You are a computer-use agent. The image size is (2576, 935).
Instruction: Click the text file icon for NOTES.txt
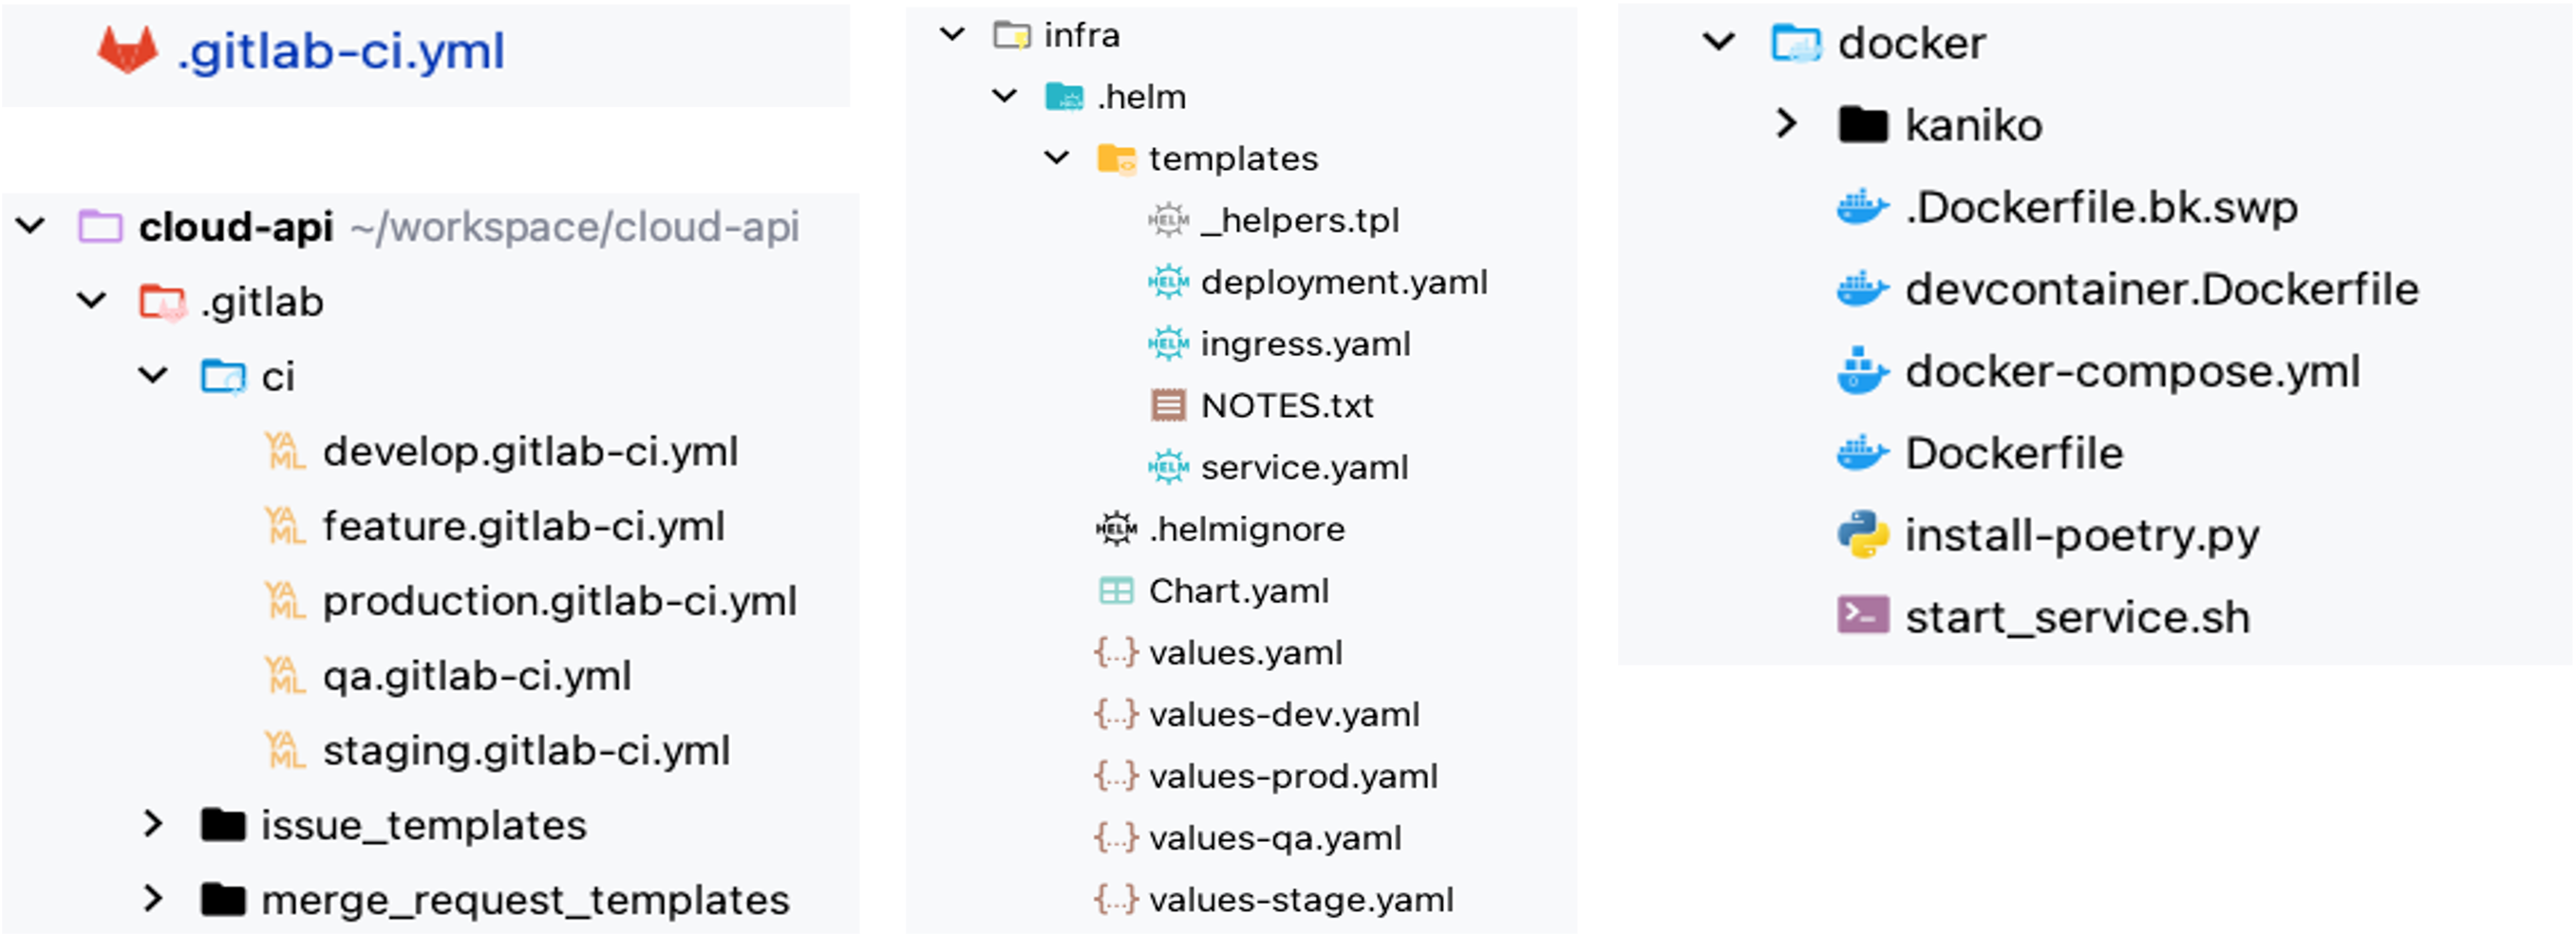(1168, 405)
